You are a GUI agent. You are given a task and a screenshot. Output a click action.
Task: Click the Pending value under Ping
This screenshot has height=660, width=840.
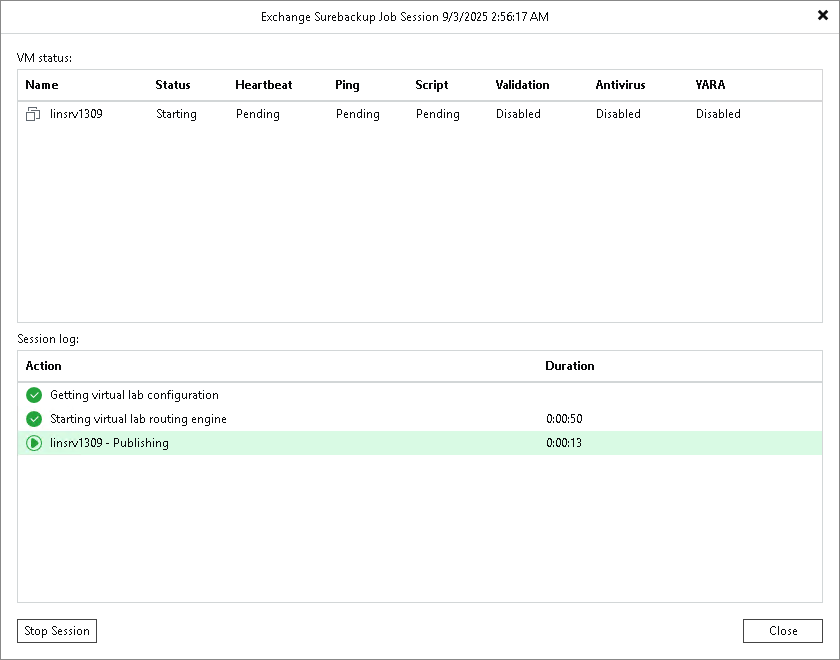(357, 115)
